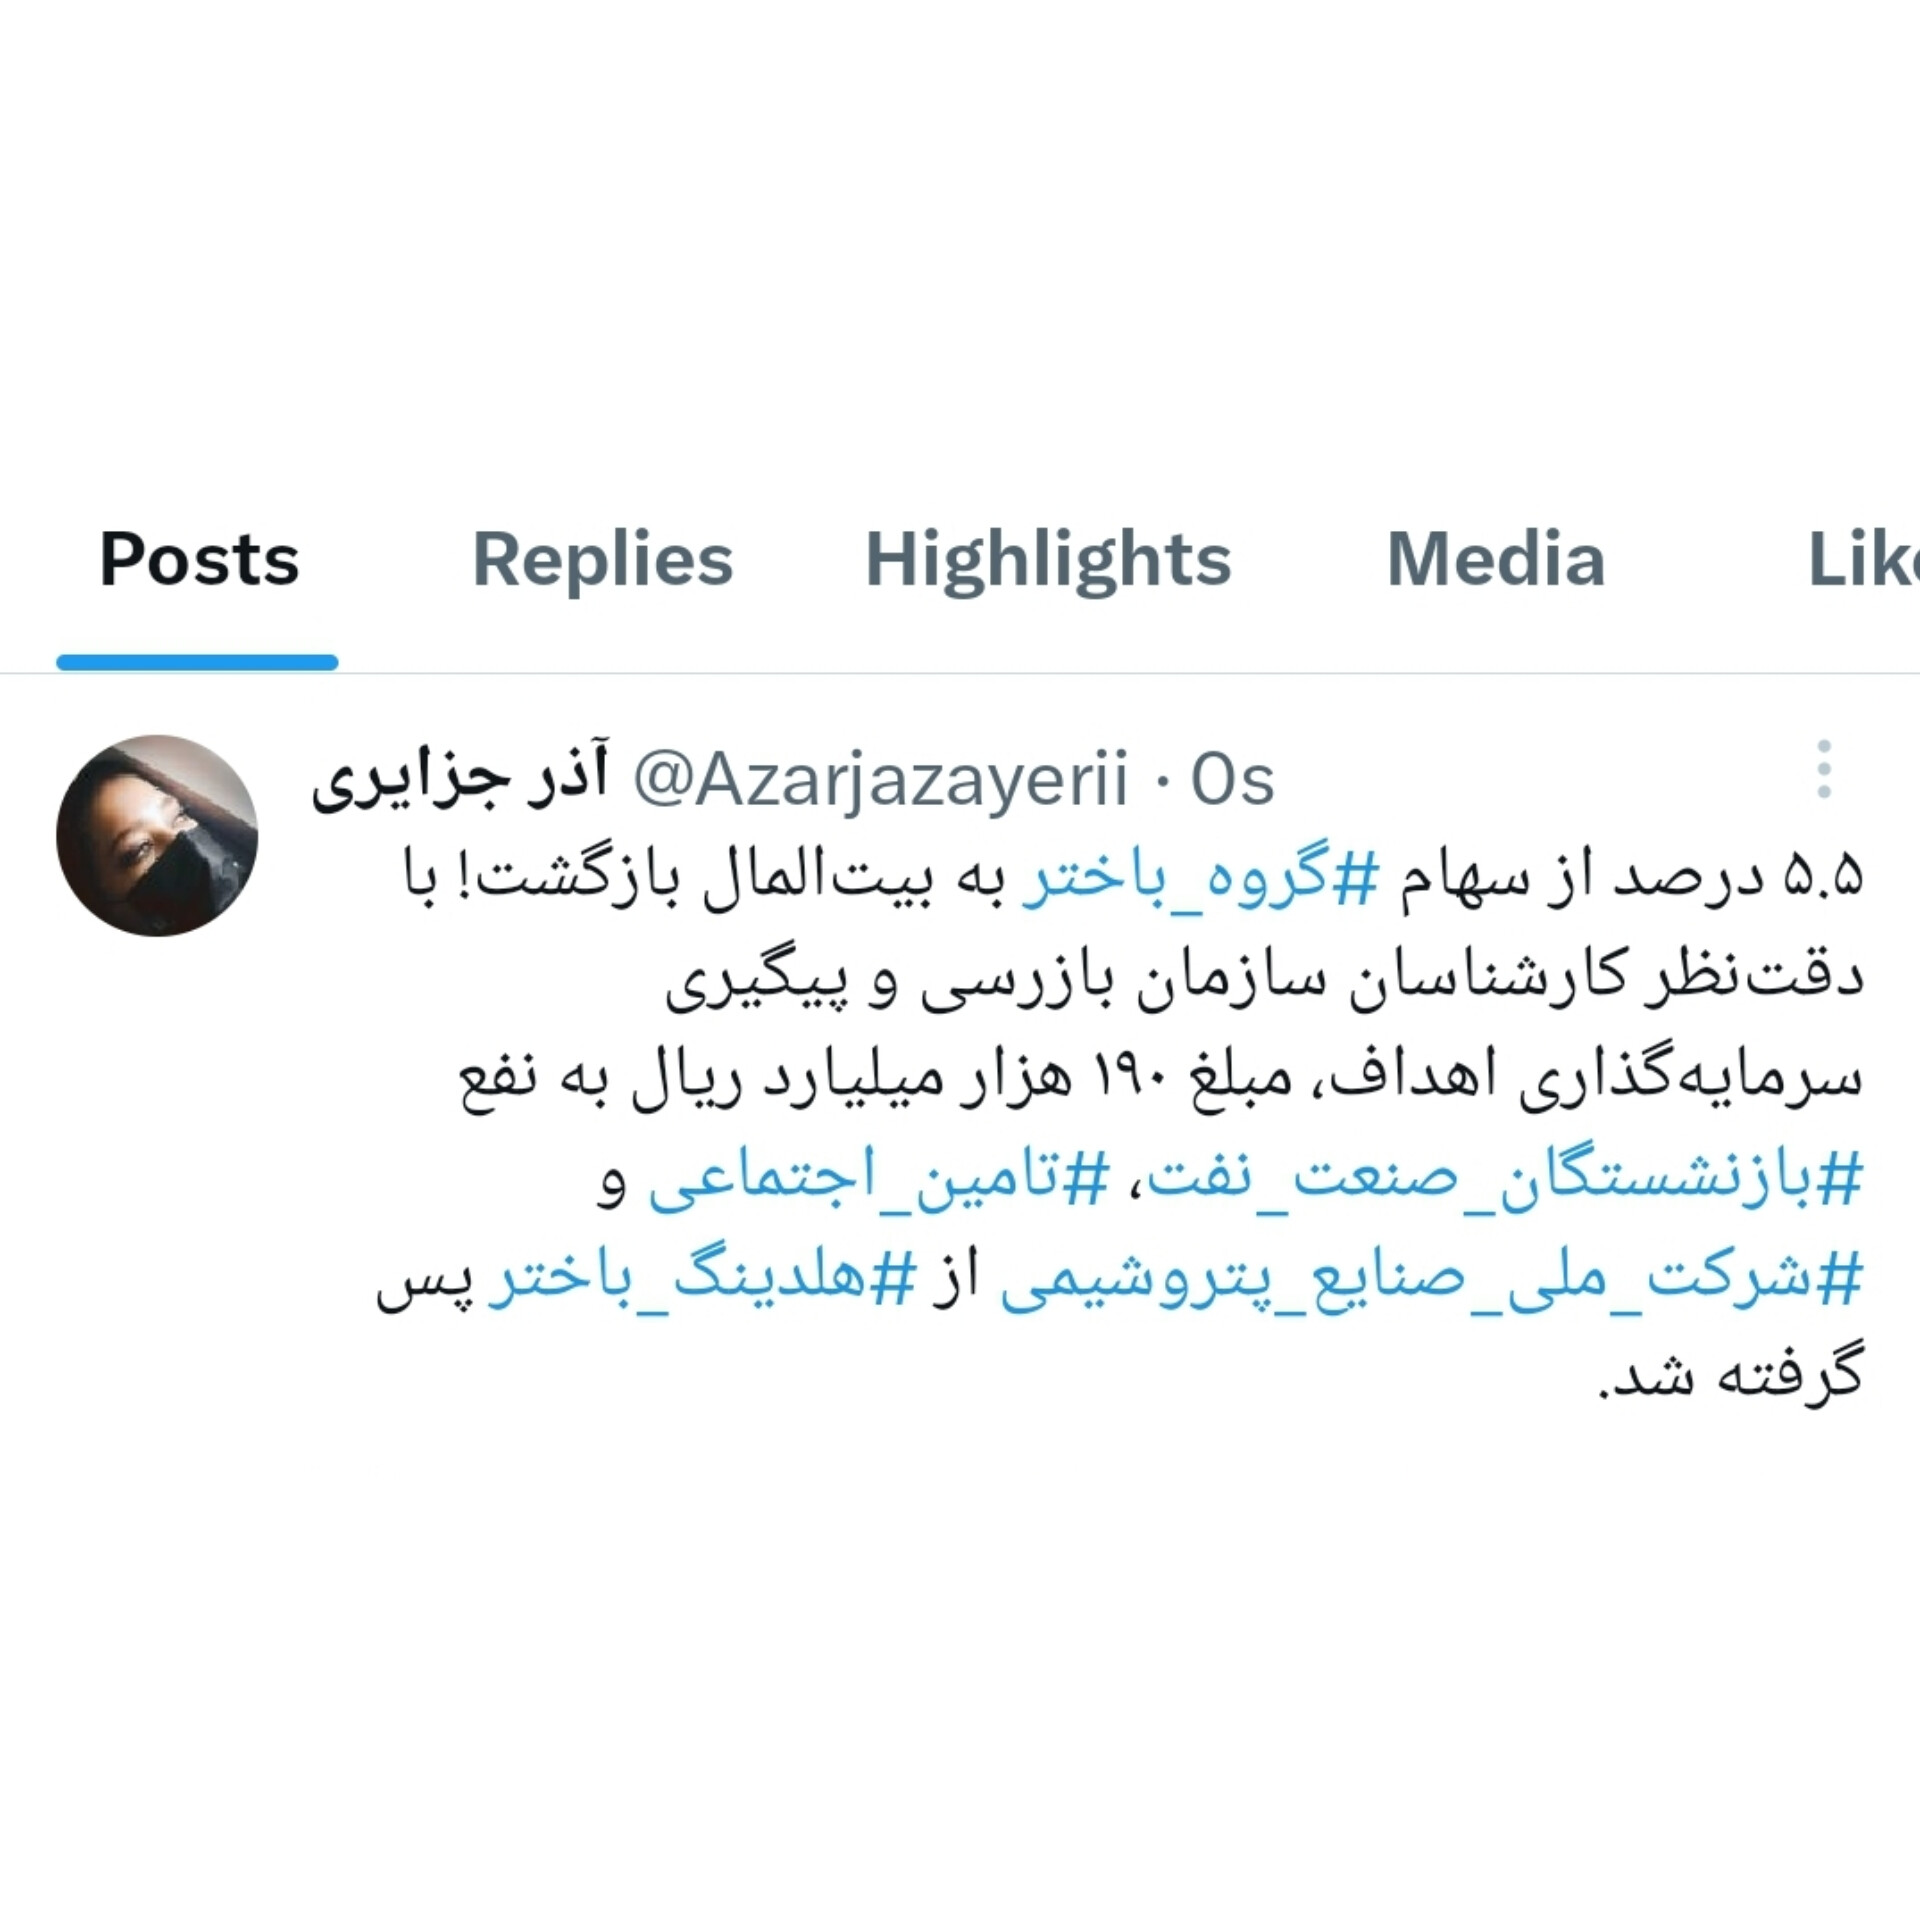Switch to the Posts tab
The width and height of the screenshot is (1920, 1920).
click(x=199, y=558)
